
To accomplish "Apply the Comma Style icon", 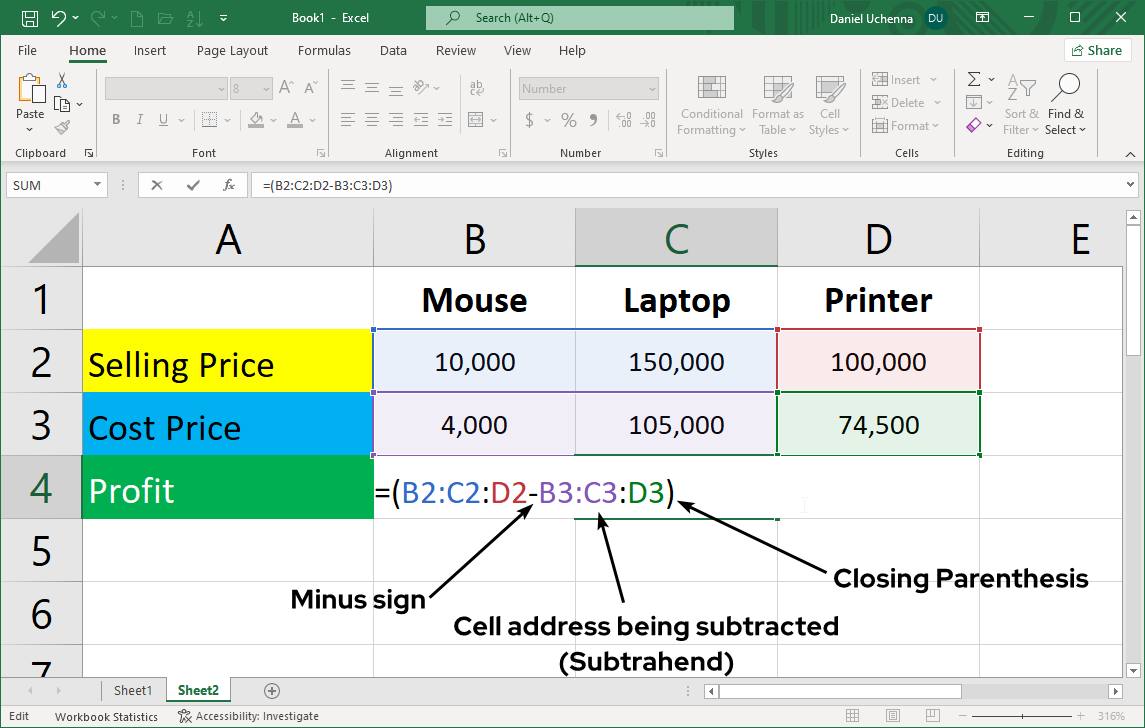I will click(595, 119).
